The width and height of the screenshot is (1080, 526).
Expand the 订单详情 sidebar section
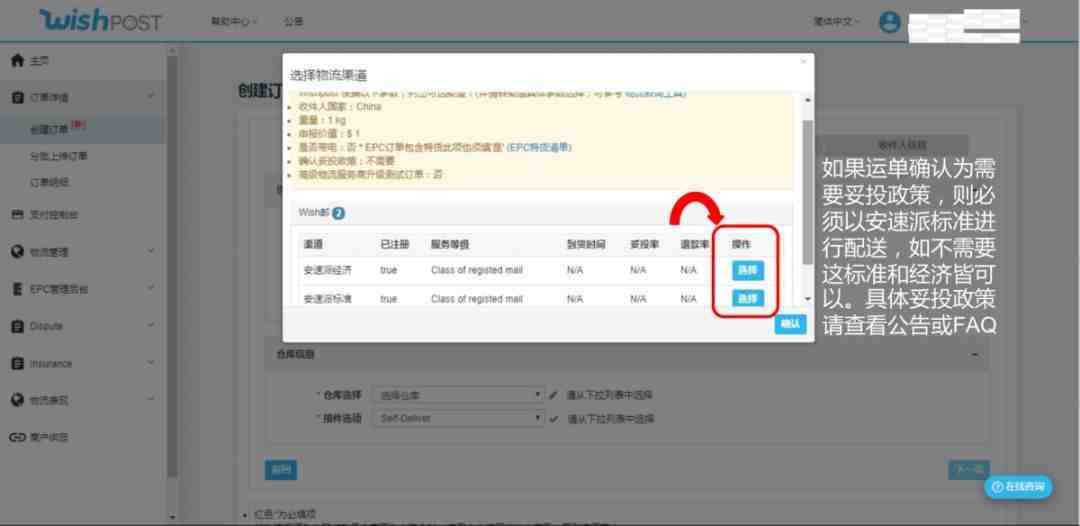(151, 97)
